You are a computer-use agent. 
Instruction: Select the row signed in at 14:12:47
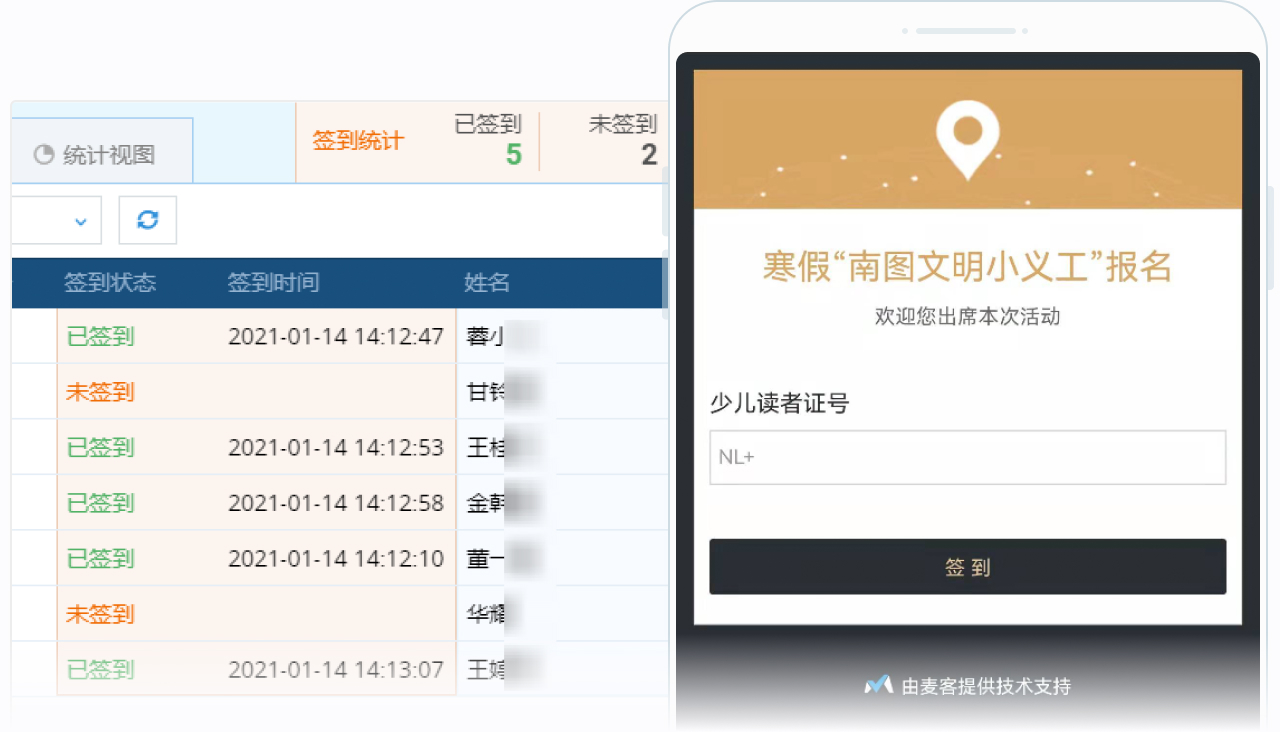(x=335, y=336)
